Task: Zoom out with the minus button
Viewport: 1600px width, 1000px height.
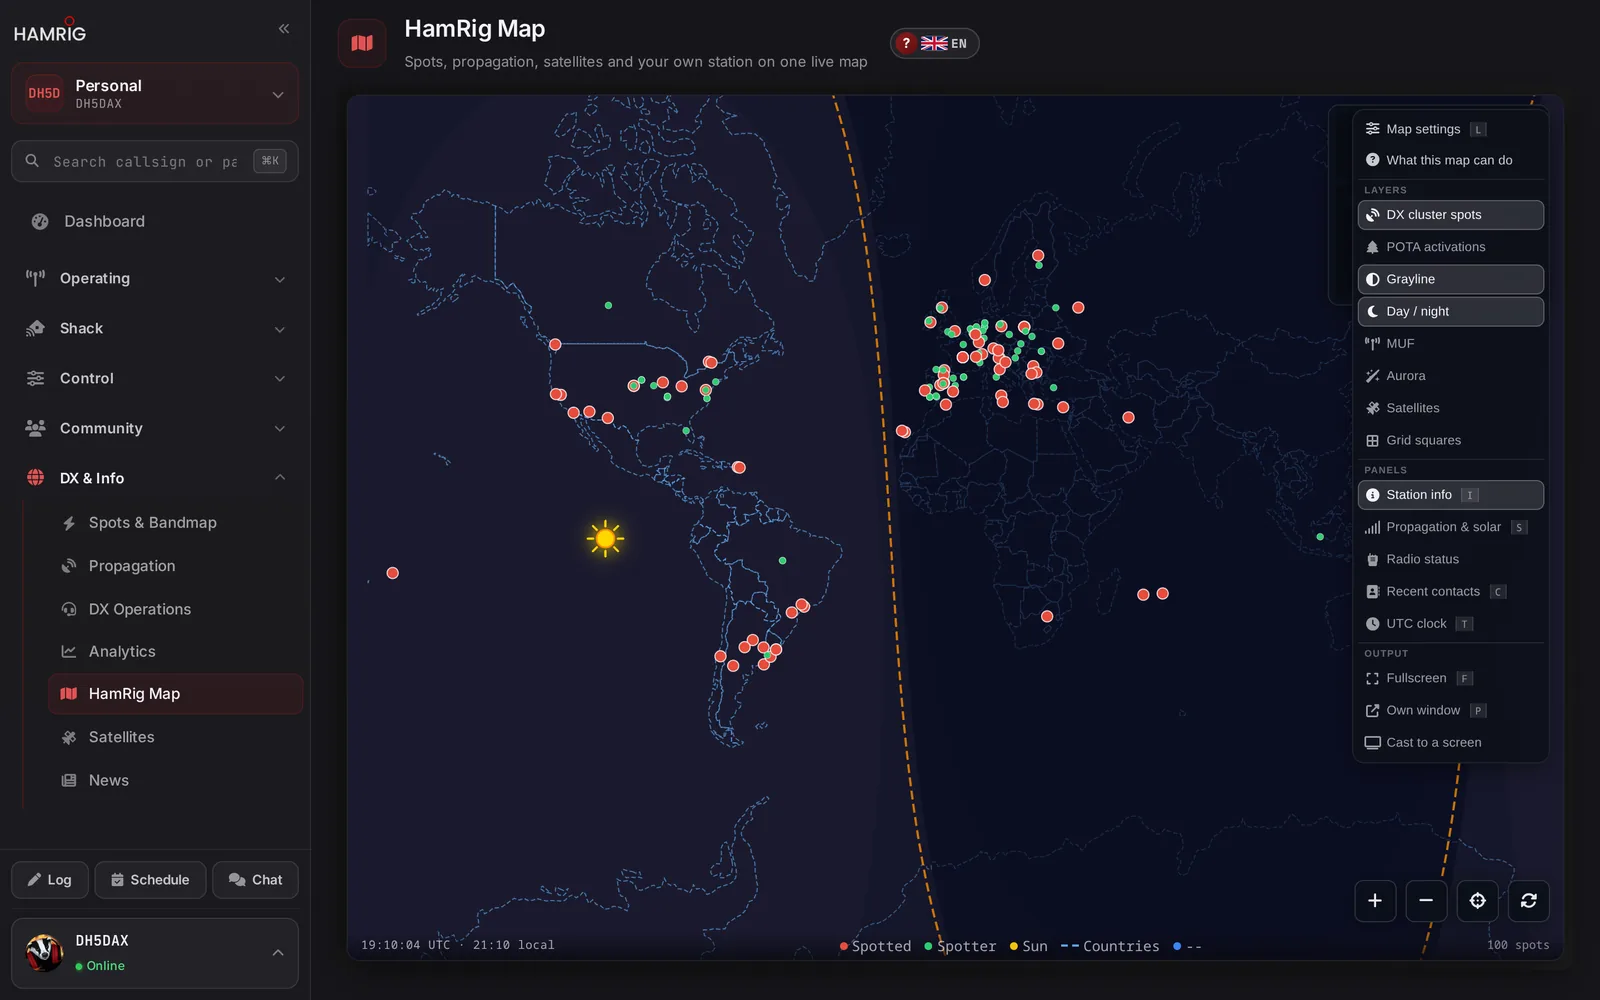Action: (x=1426, y=901)
